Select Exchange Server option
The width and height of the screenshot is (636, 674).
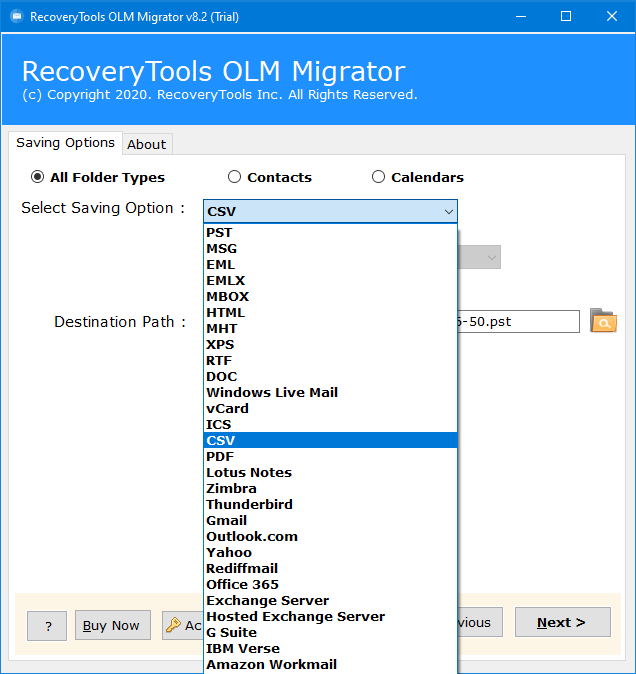point(330,600)
